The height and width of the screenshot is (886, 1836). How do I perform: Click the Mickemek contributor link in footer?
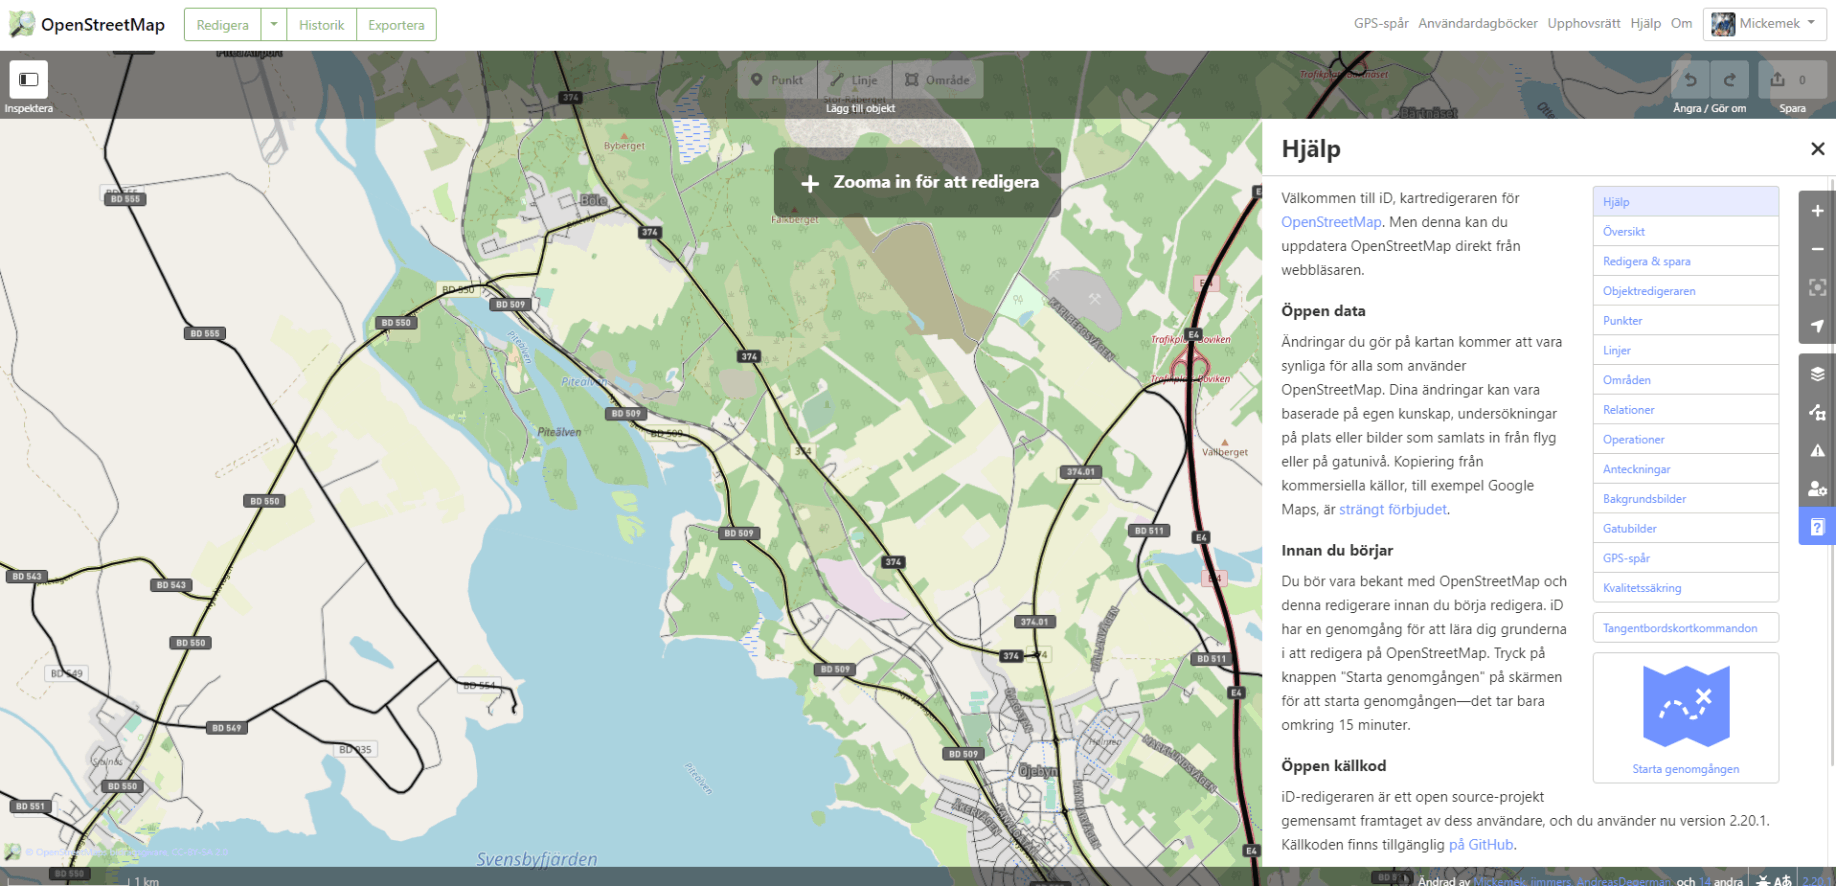tap(1499, 881)
